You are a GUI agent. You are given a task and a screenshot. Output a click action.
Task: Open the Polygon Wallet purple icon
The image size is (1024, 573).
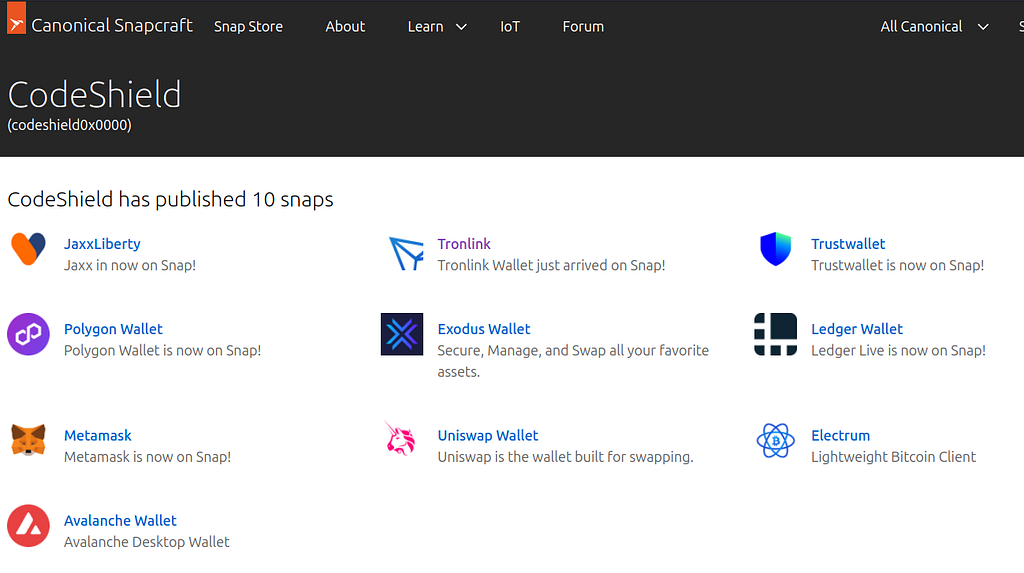pos(28,334)
